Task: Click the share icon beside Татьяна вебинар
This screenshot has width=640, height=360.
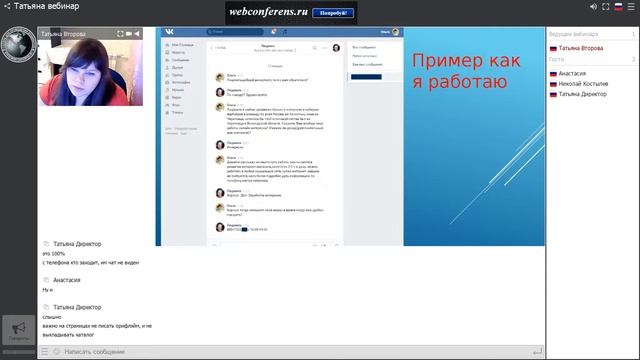Action: pos(7,6)
